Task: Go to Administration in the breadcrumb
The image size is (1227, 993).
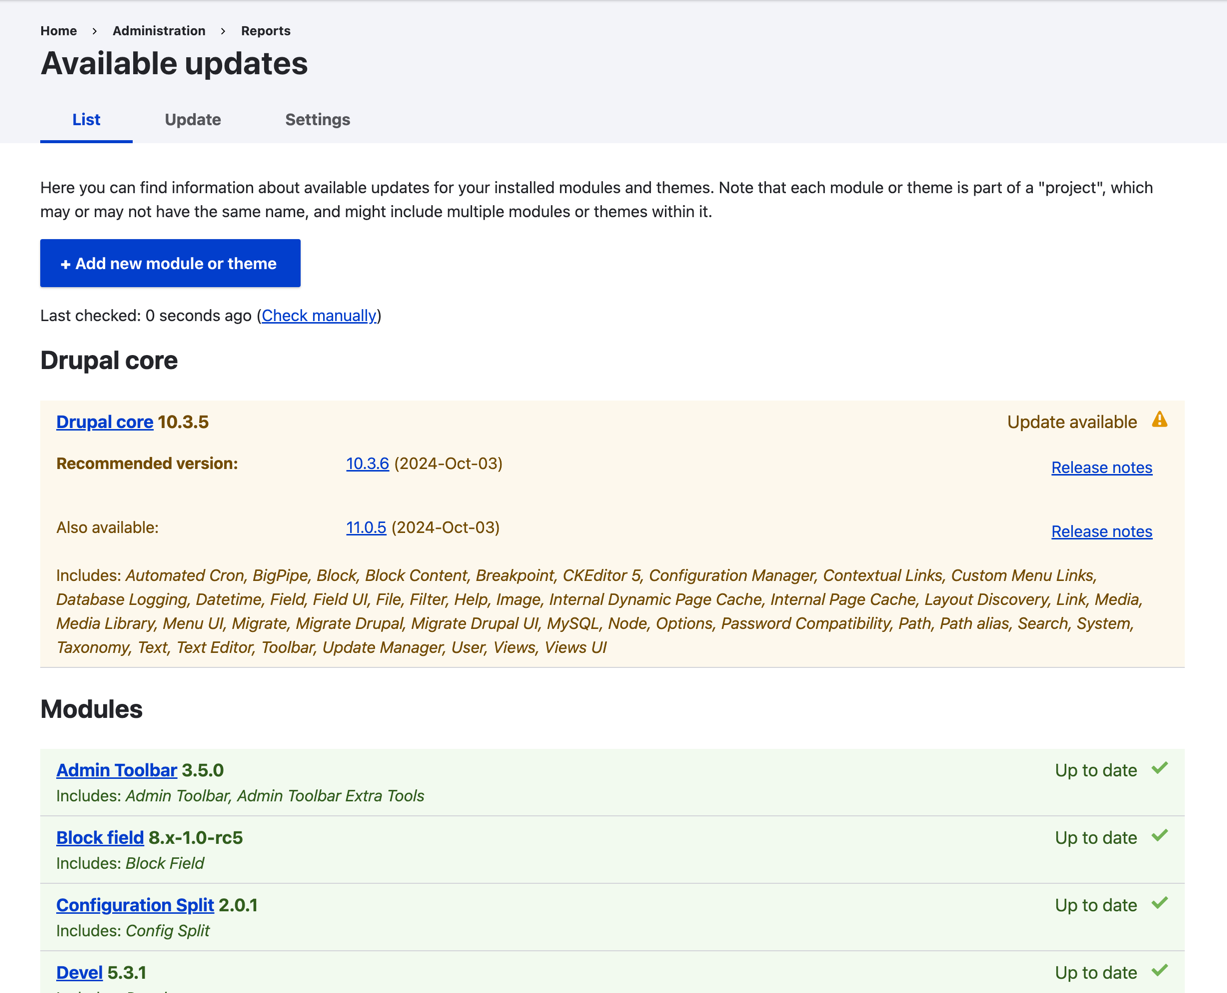Action: coord(158,31)
